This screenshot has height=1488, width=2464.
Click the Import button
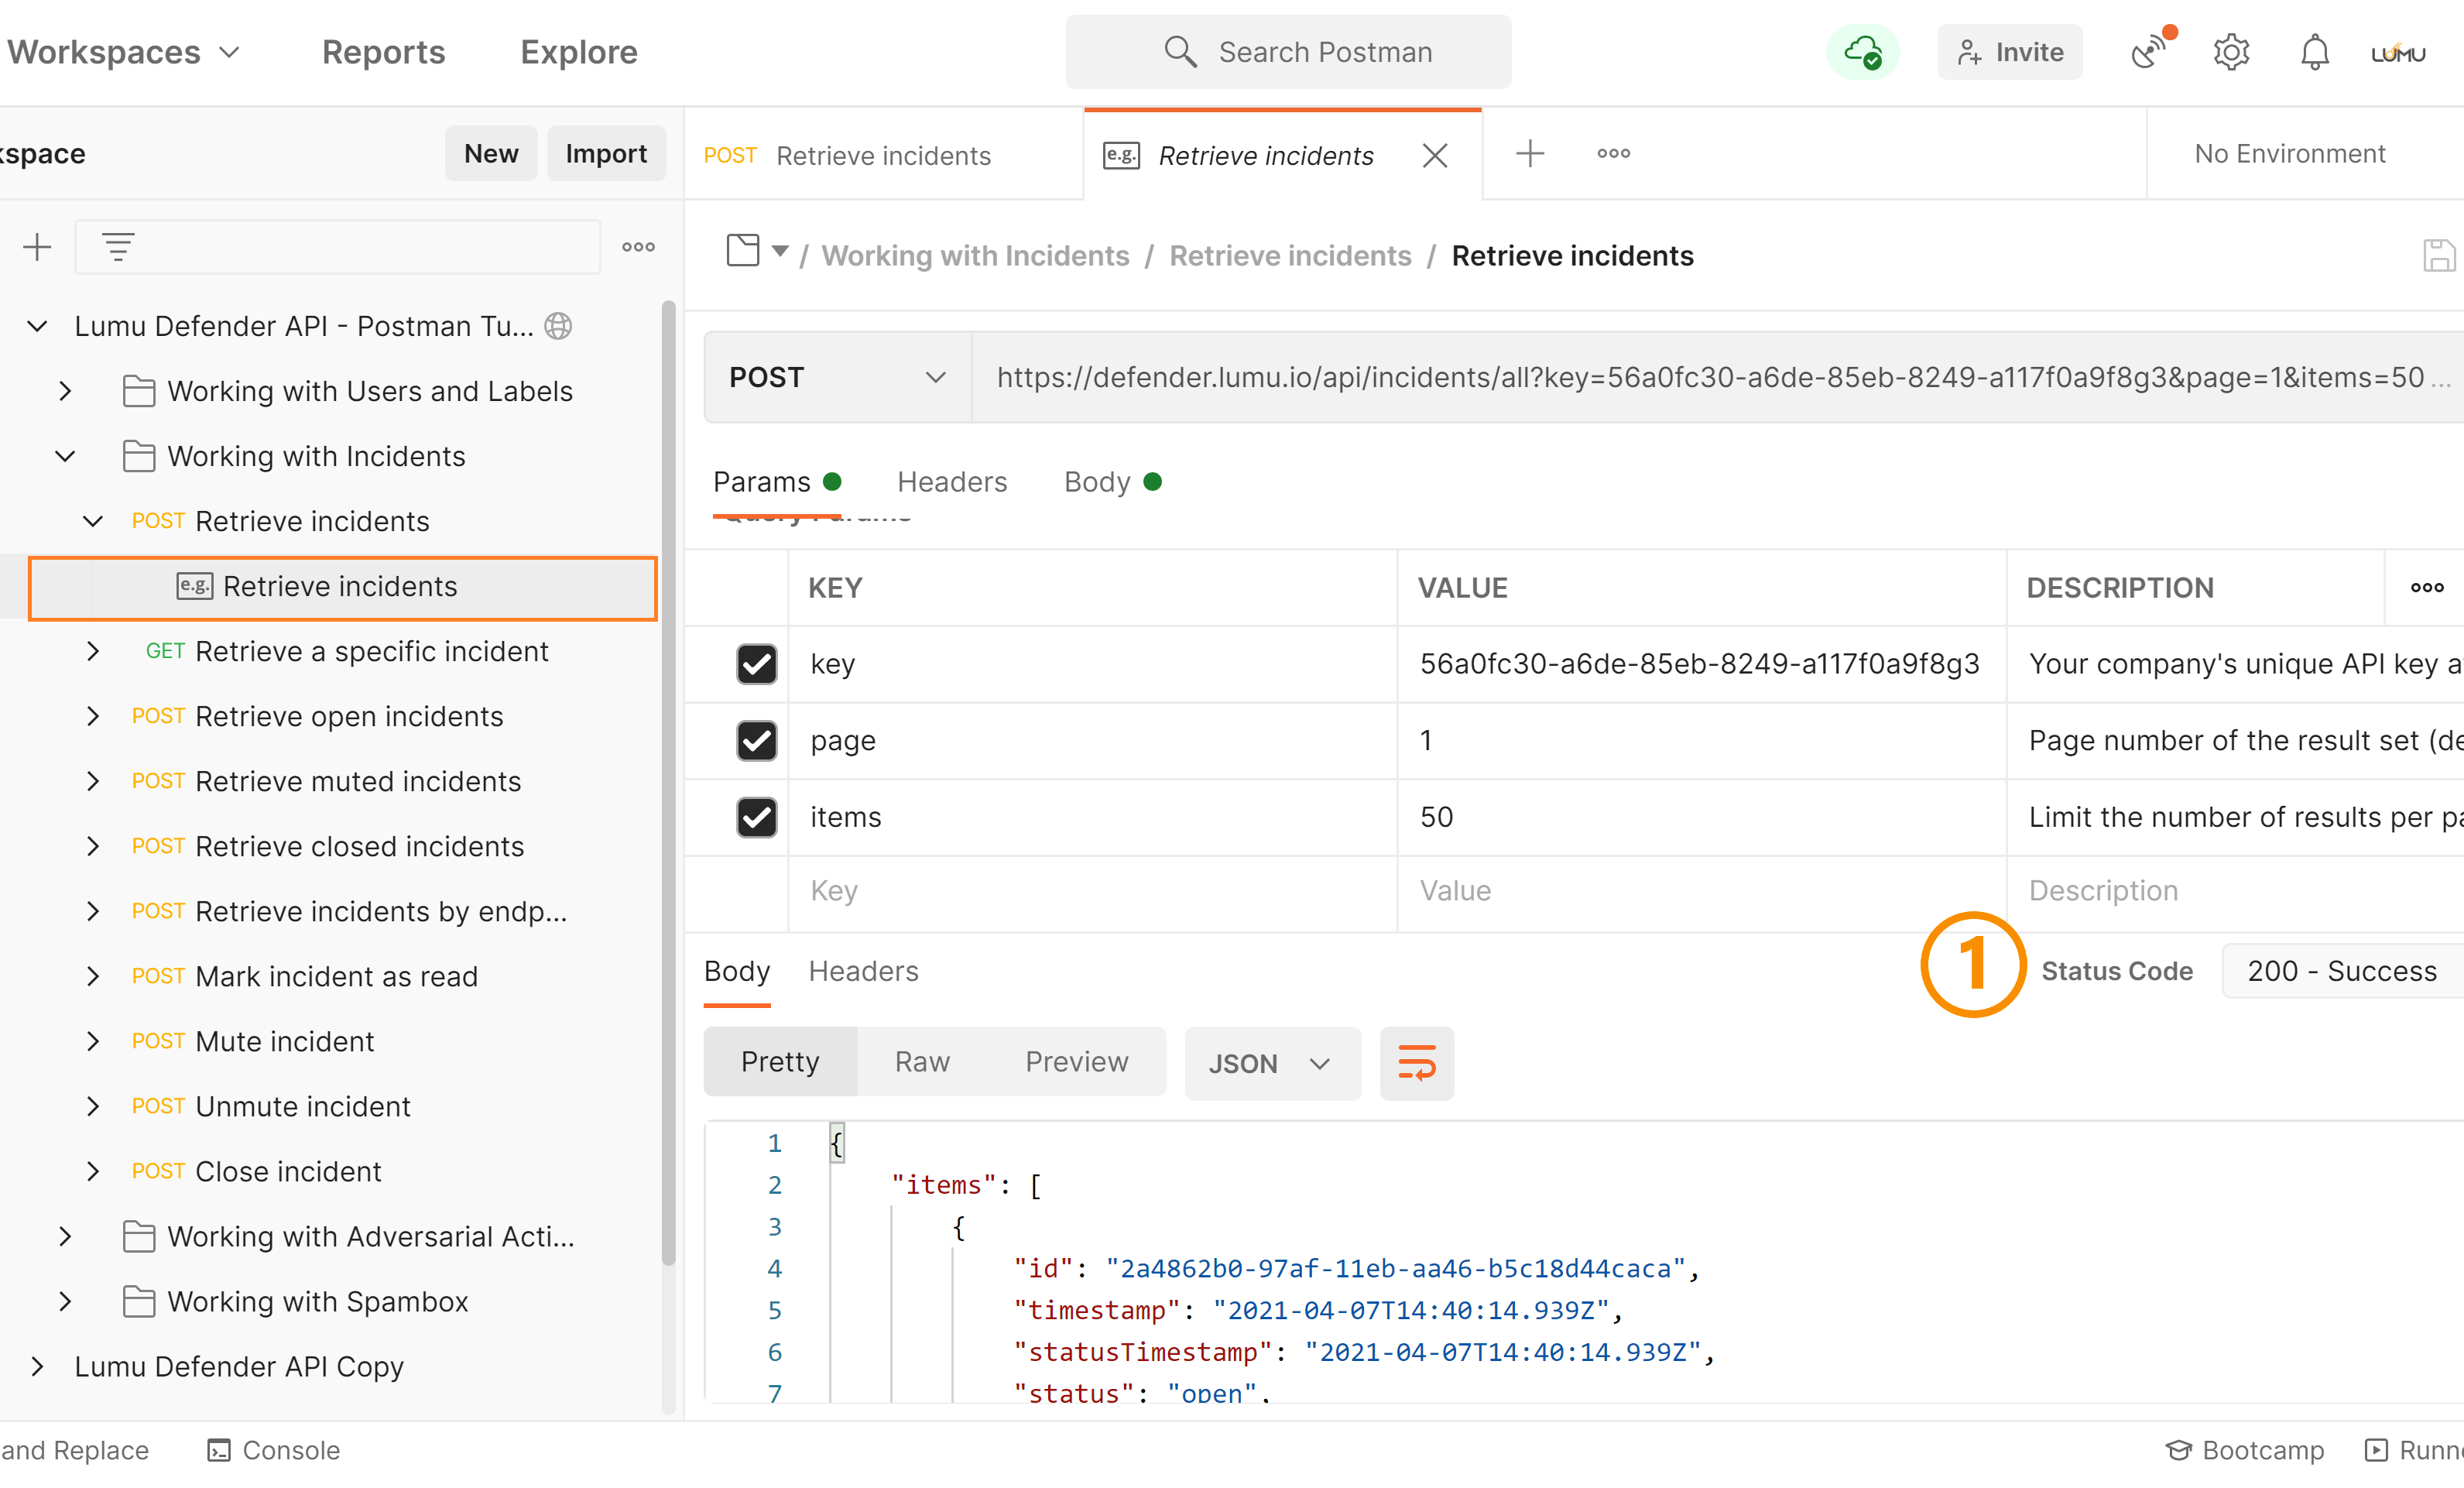[x=606, y=153]
